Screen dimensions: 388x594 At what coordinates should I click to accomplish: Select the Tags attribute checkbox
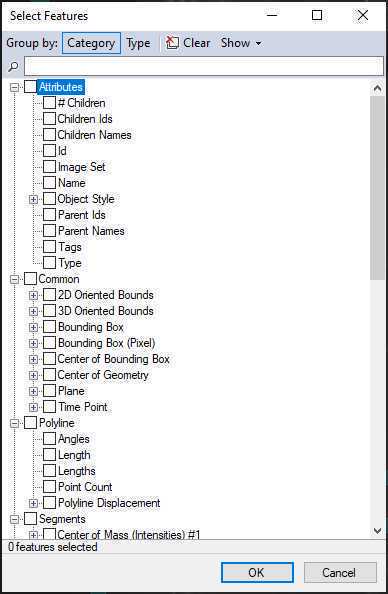point(49,247)
